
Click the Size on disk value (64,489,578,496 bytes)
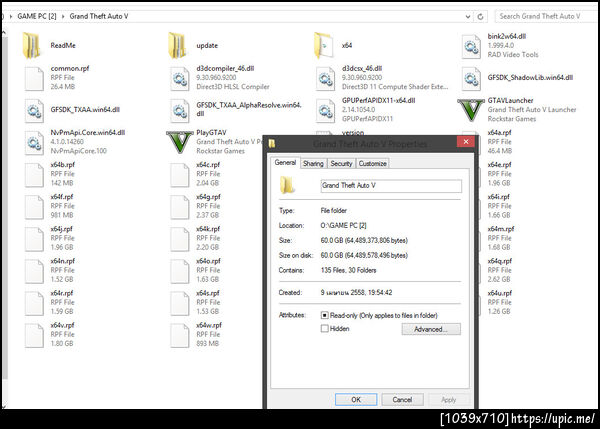[364, 255]
